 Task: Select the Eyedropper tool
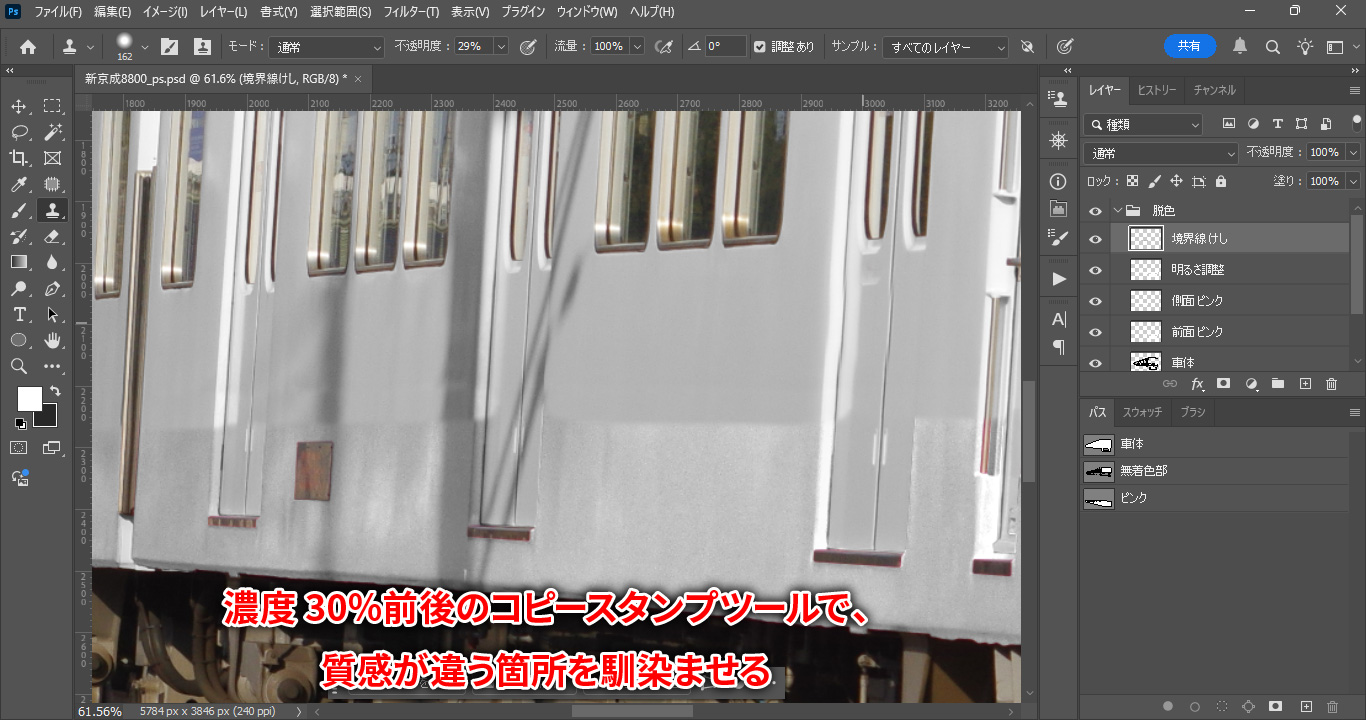19,184
